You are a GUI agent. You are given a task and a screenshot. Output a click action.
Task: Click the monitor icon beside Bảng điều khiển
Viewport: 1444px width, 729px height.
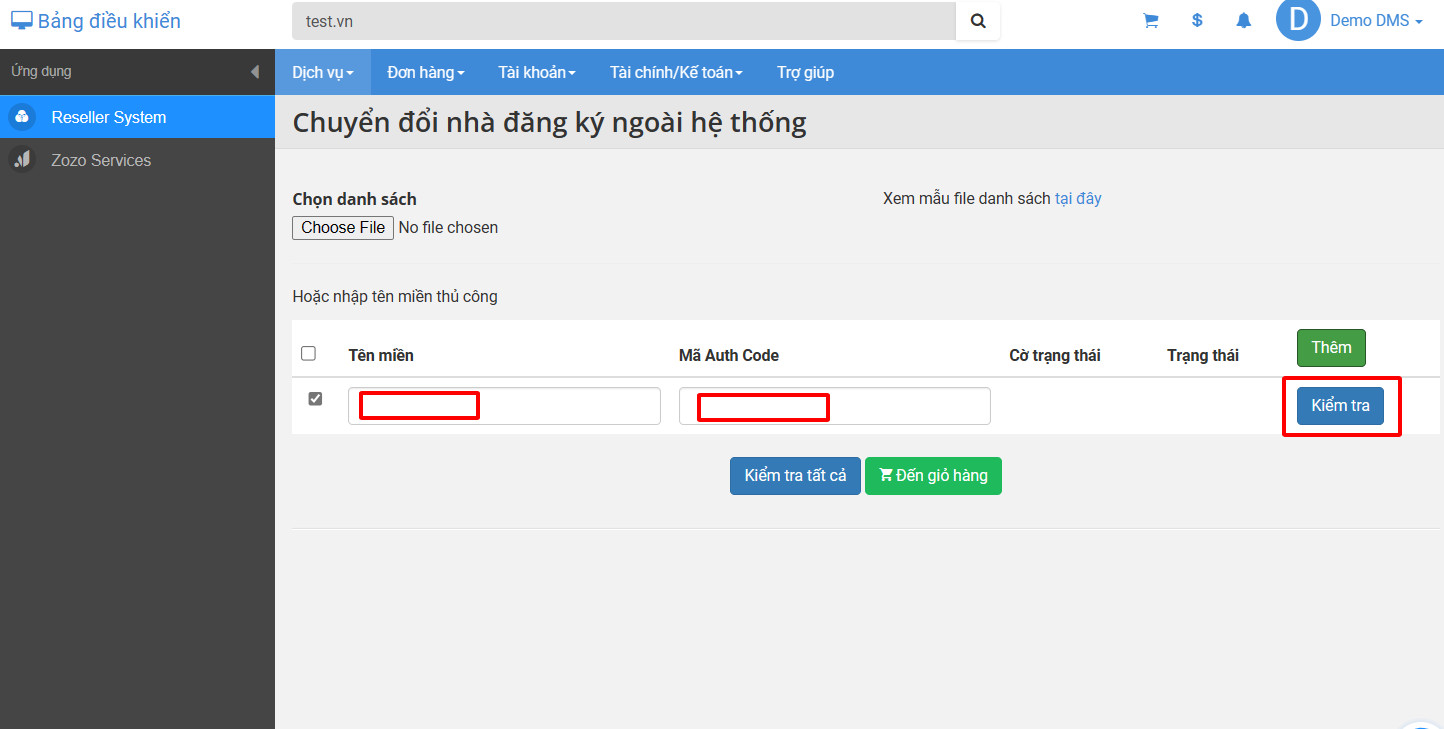point(21,21)
